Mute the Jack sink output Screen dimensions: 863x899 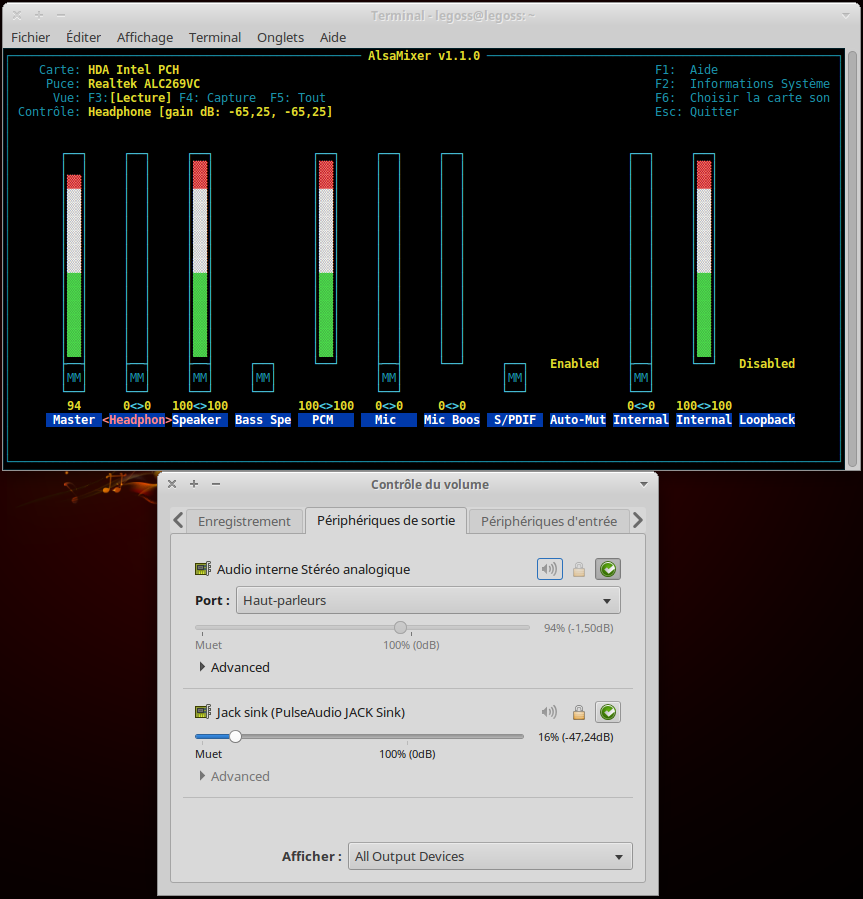pyautogui.click(x=549, y=712)
